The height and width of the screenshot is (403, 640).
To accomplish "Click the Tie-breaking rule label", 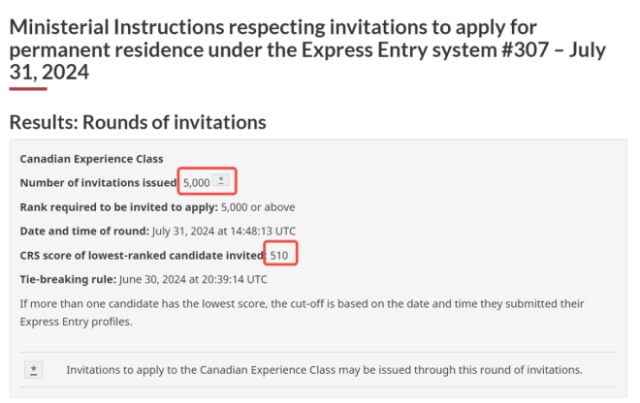I will pos(68,279).
